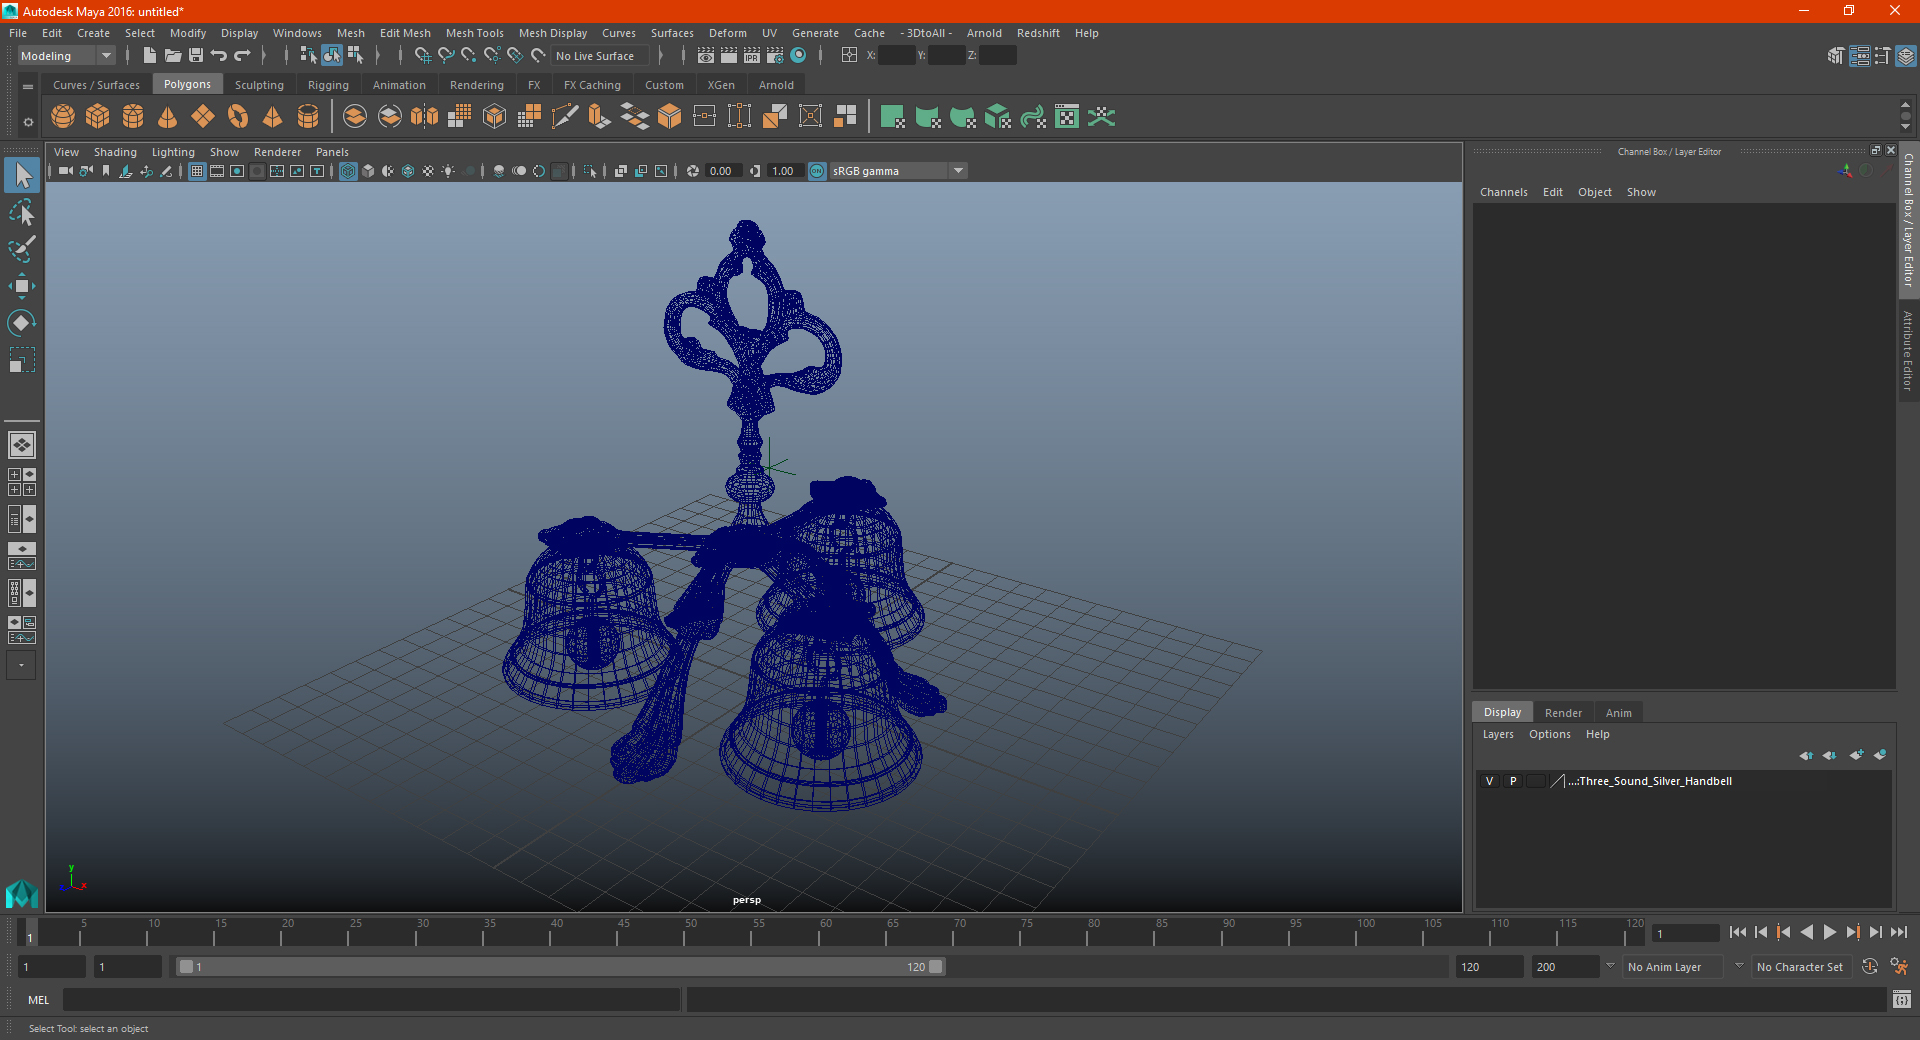
Task: Select the Rotate tool in toolbox
Action: point(21,322)
